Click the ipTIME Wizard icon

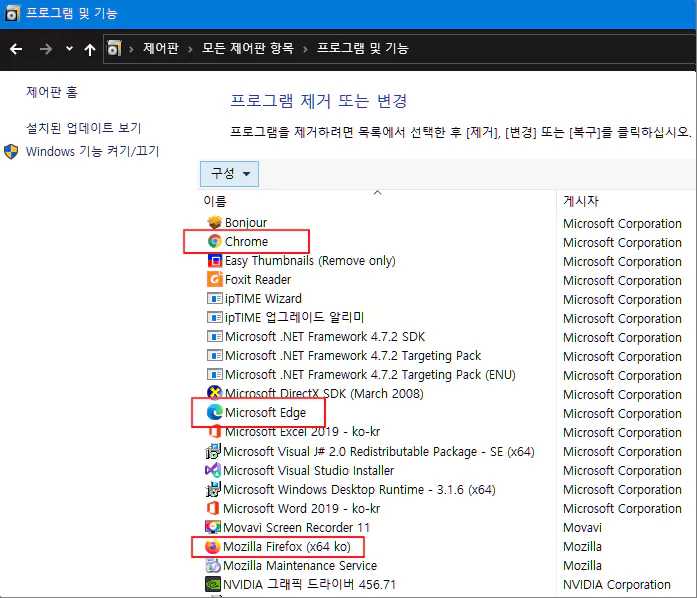coord(215,298)
